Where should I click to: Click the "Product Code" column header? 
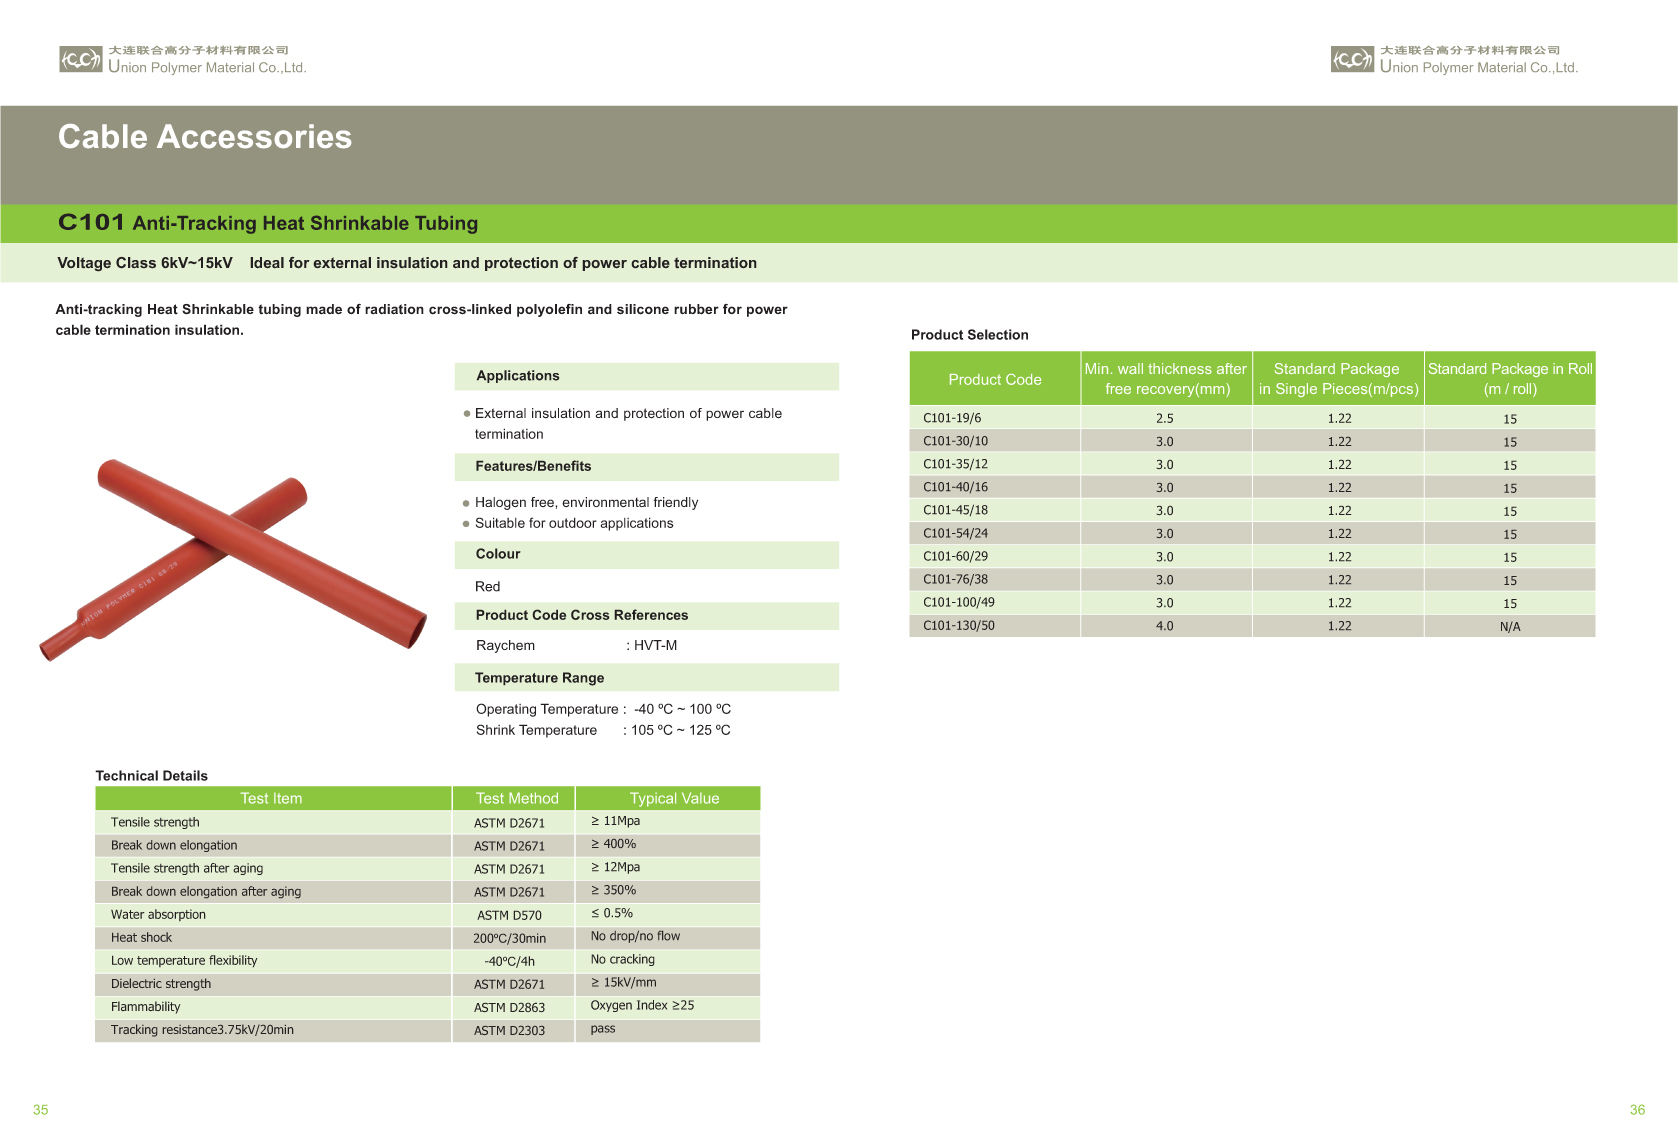pyautogui.click(x=994, y=379)
